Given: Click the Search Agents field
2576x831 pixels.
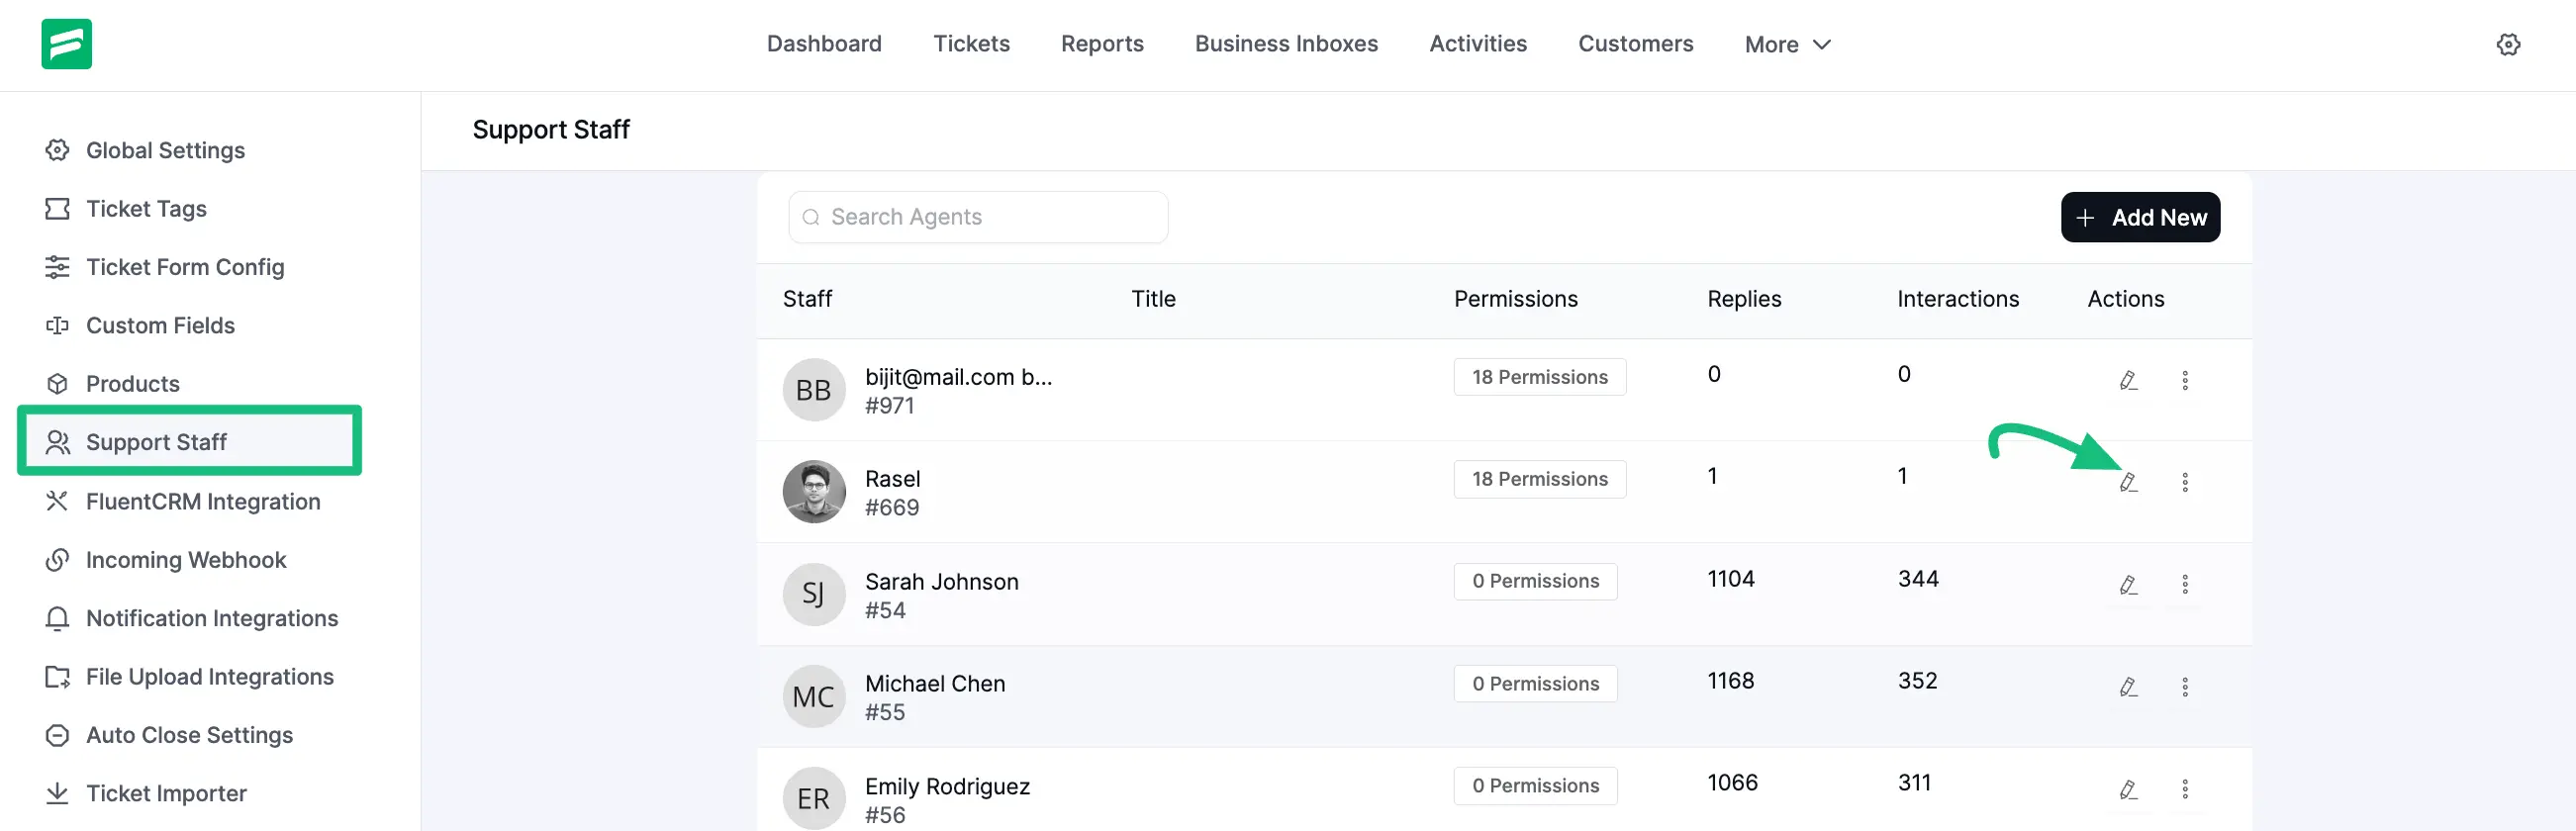Looking at the screenshot, I should point(977,217).
